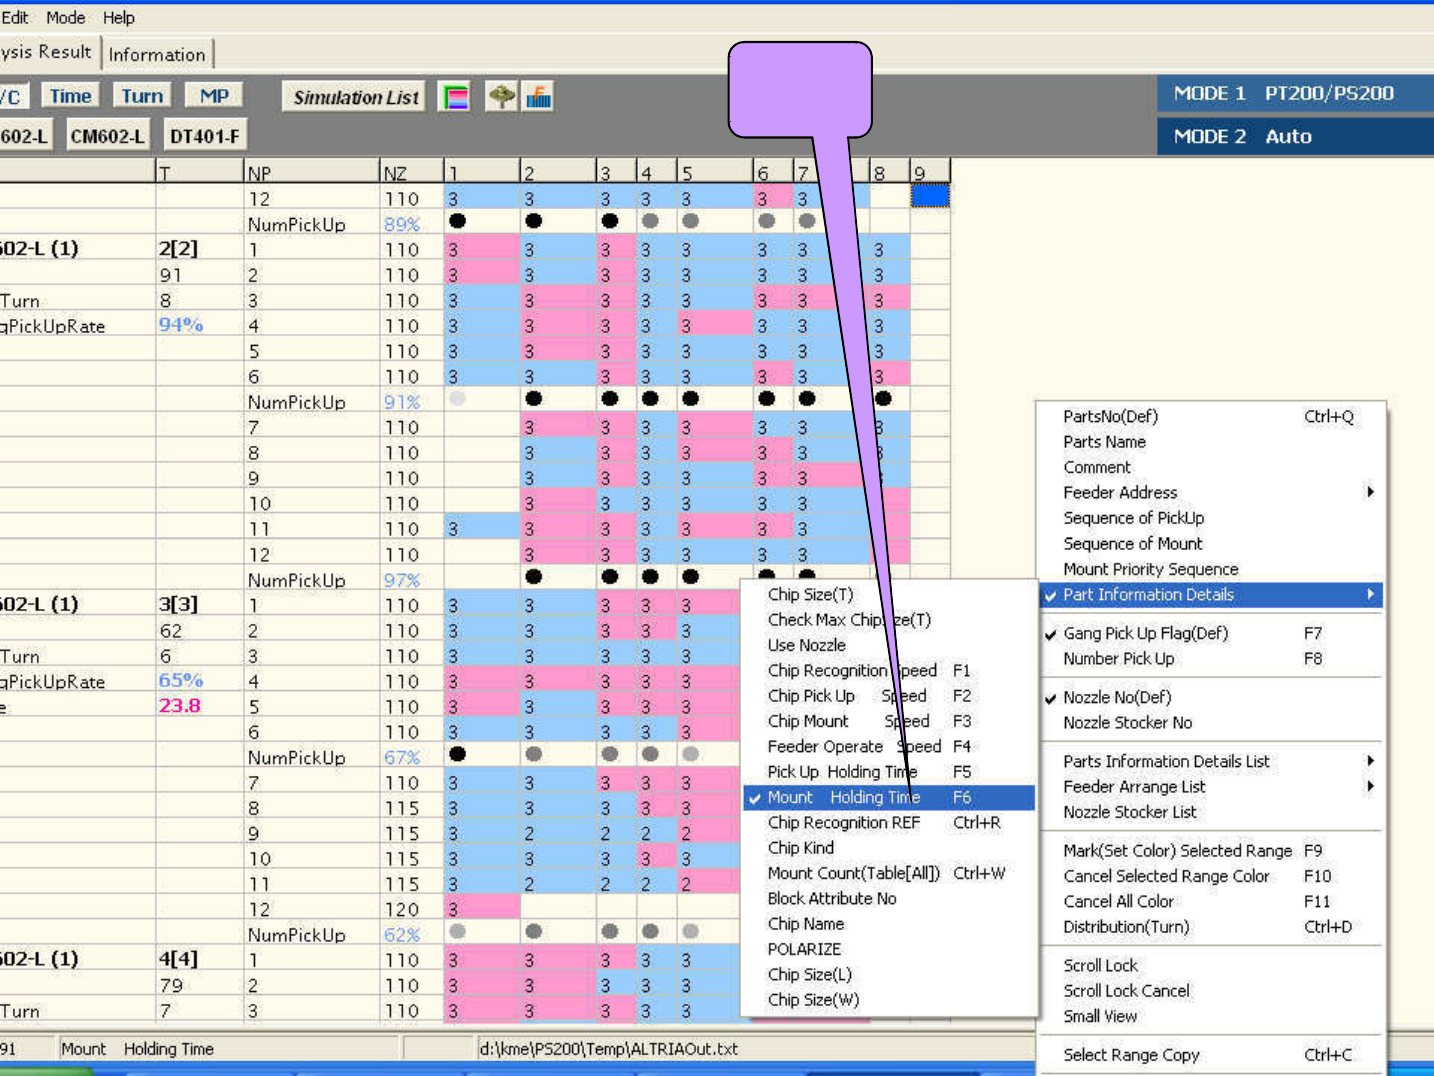The width and height of the screenshot is (1434, 1076).
Task: Click the column 6 header
Action: (771, 172)
